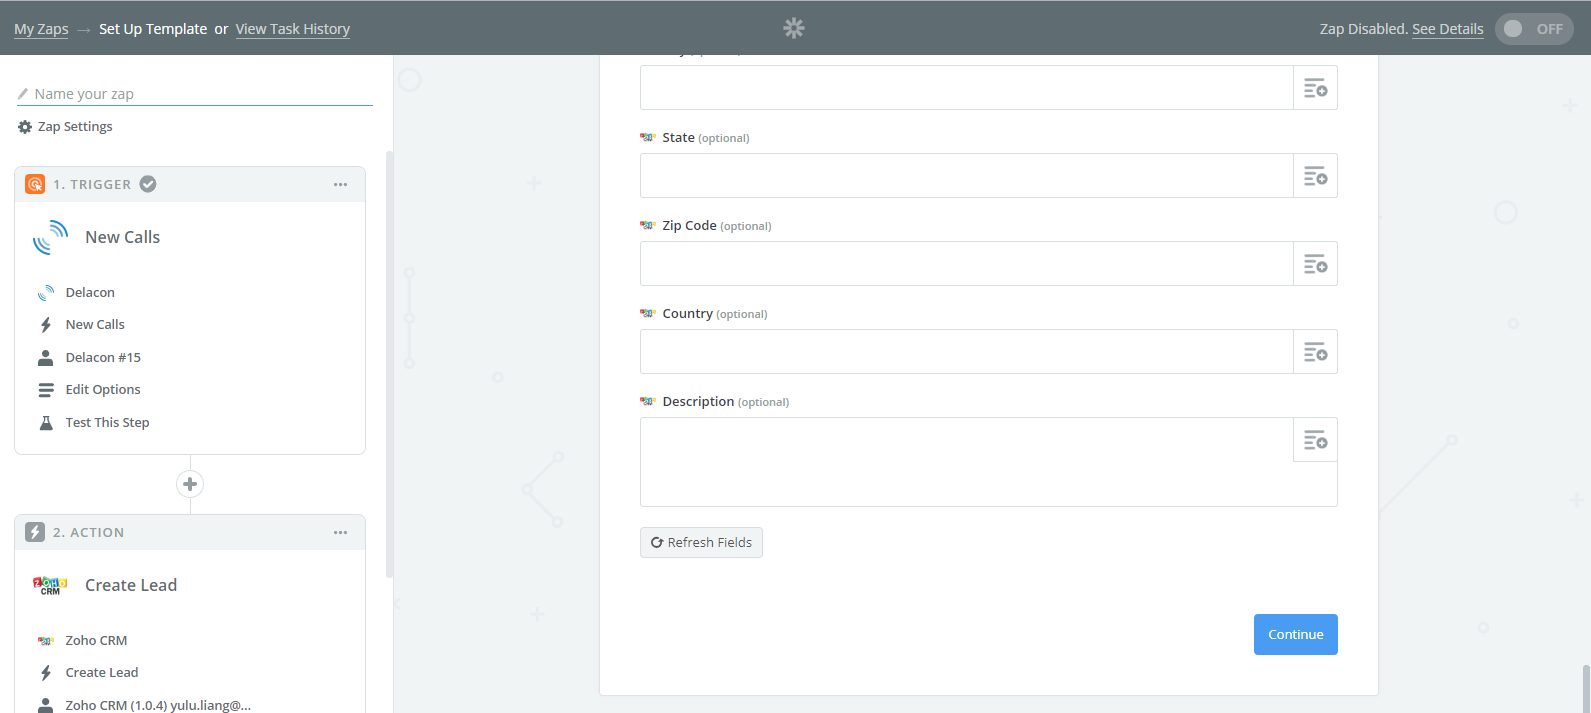Select the Delacon #15 account item
Screen dimensions: 1591x713
(103, 357)
